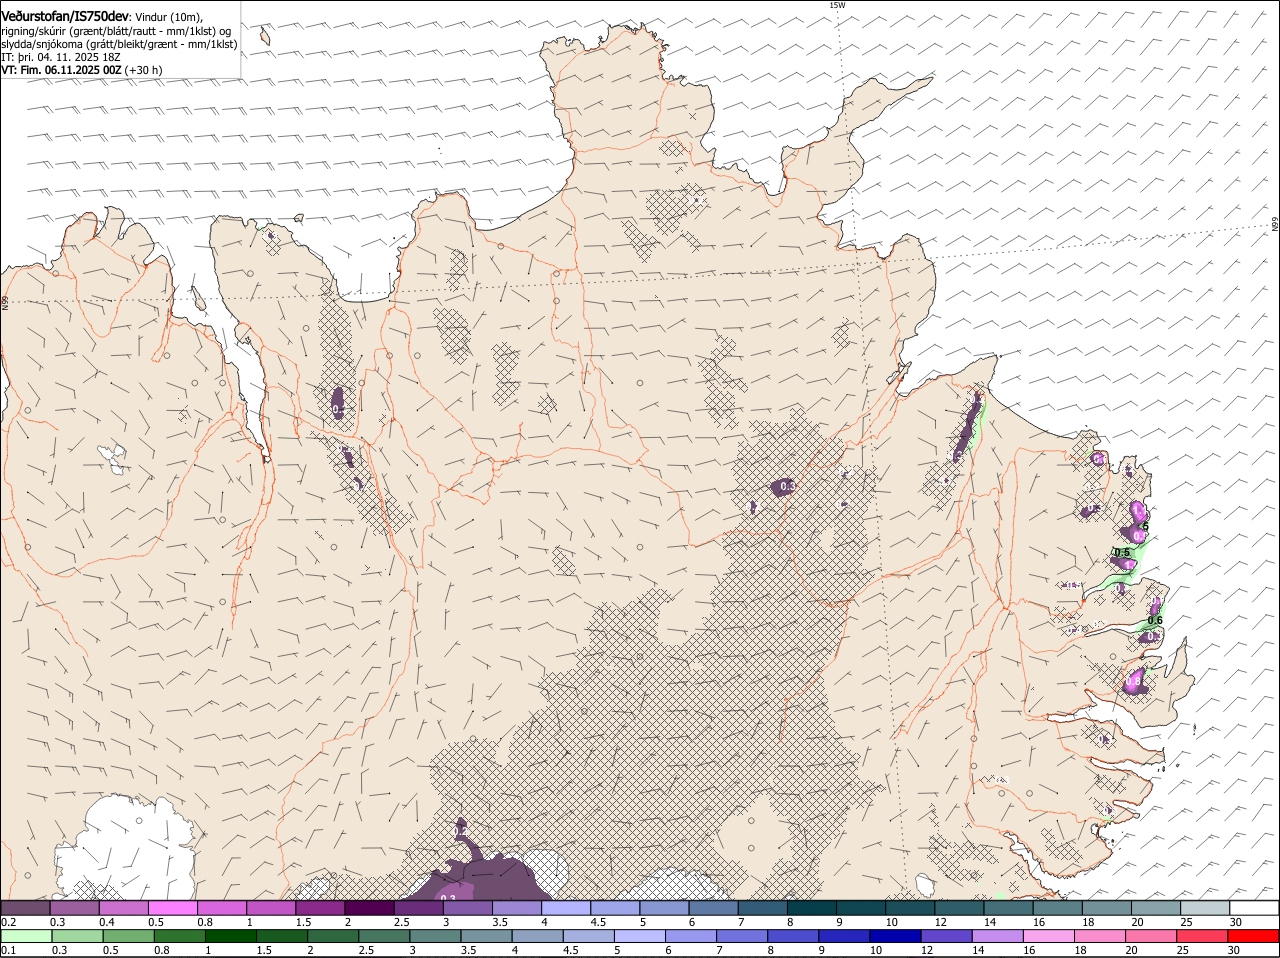1280x958 pixels.
Task: Click the lilac 14 swatch in green-blue-red legend
Action: point(997,936)
